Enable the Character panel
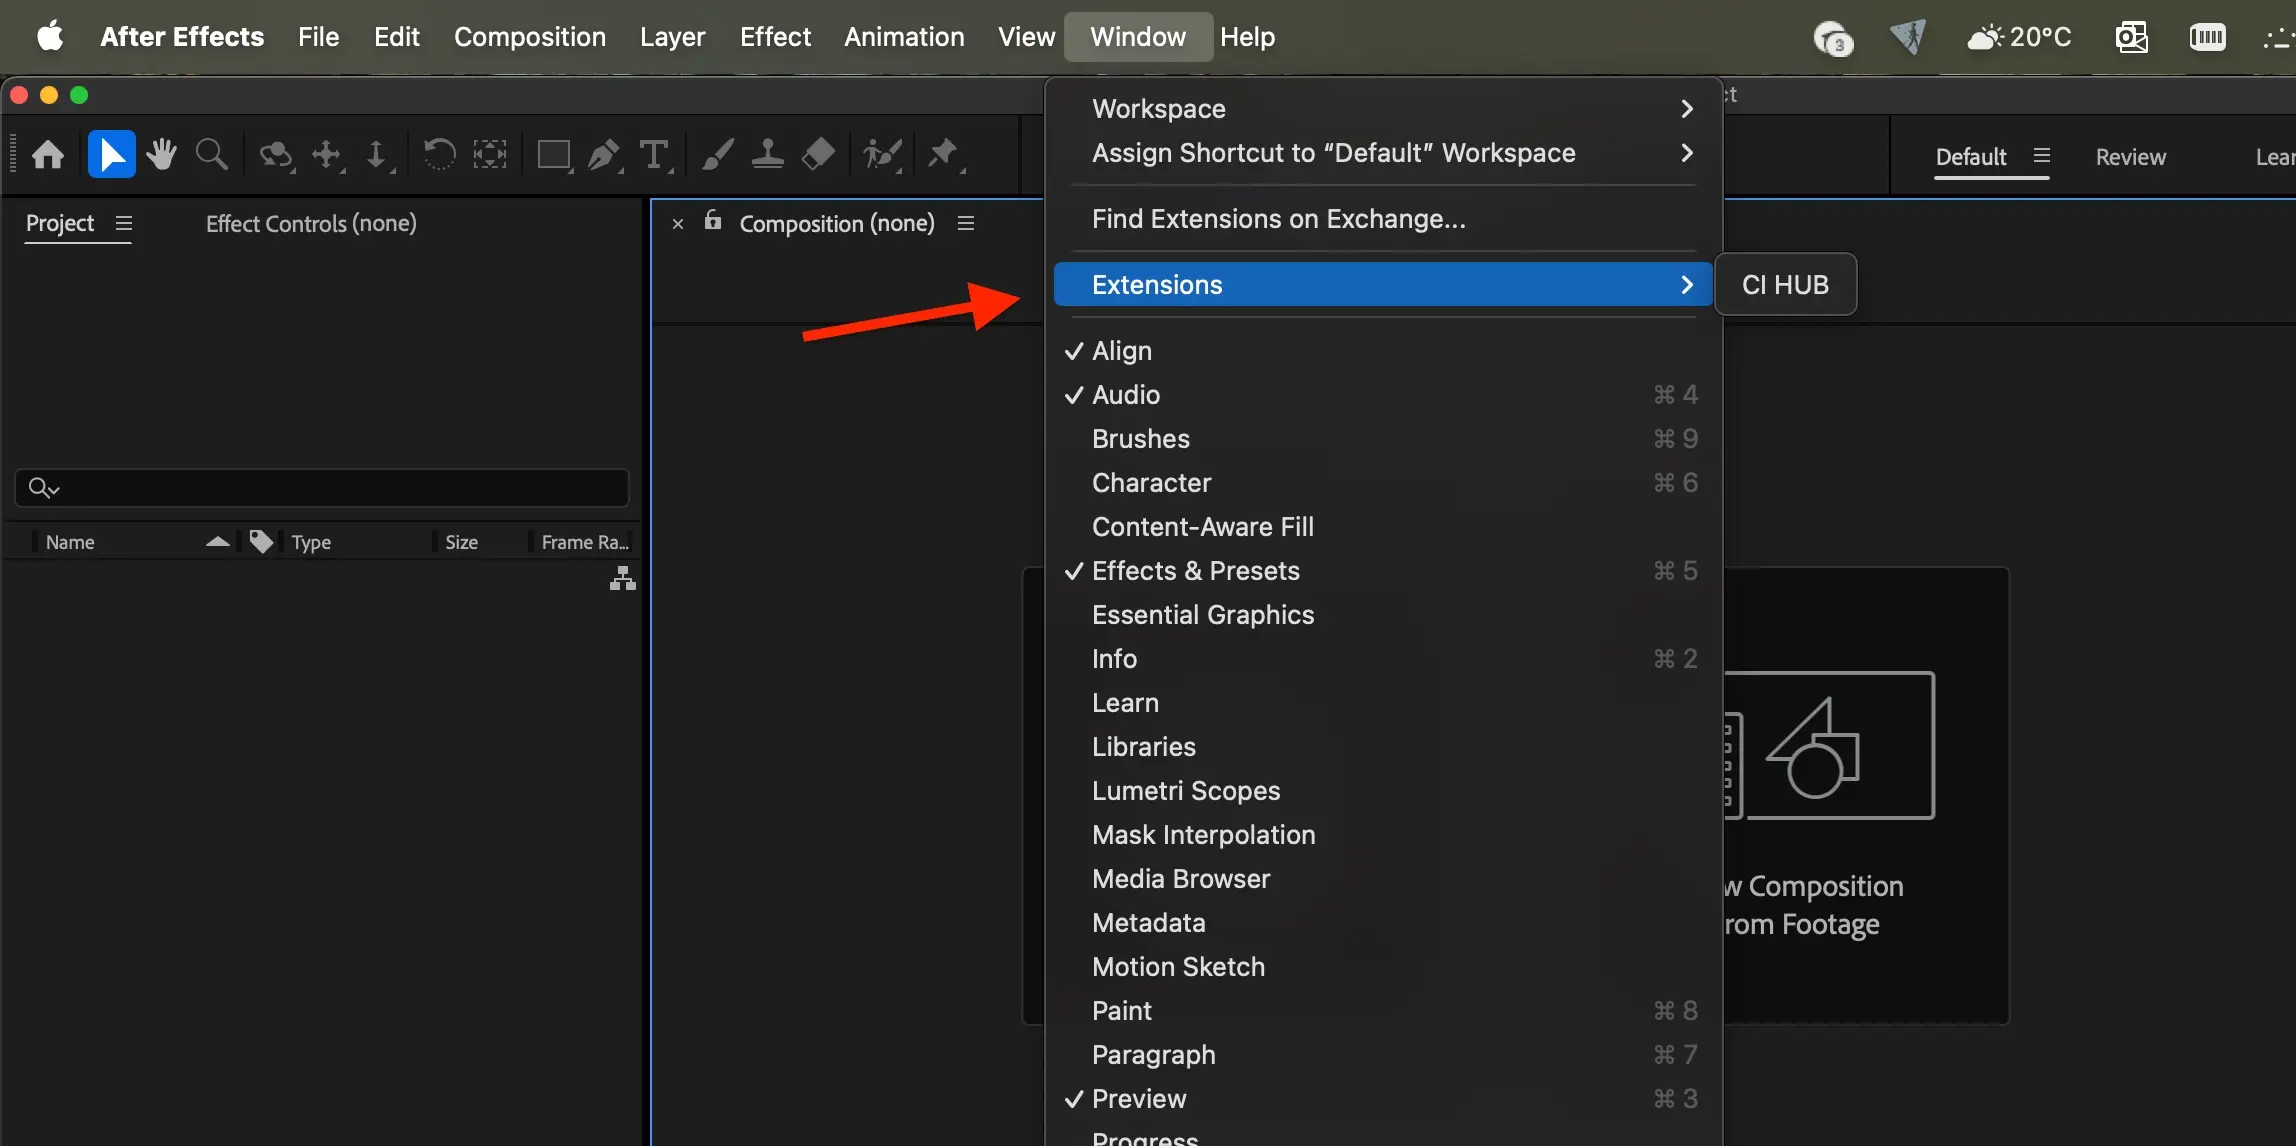Image resolution: width=2296 pixels, height=1146 pixels. (x=1385, y=483)
